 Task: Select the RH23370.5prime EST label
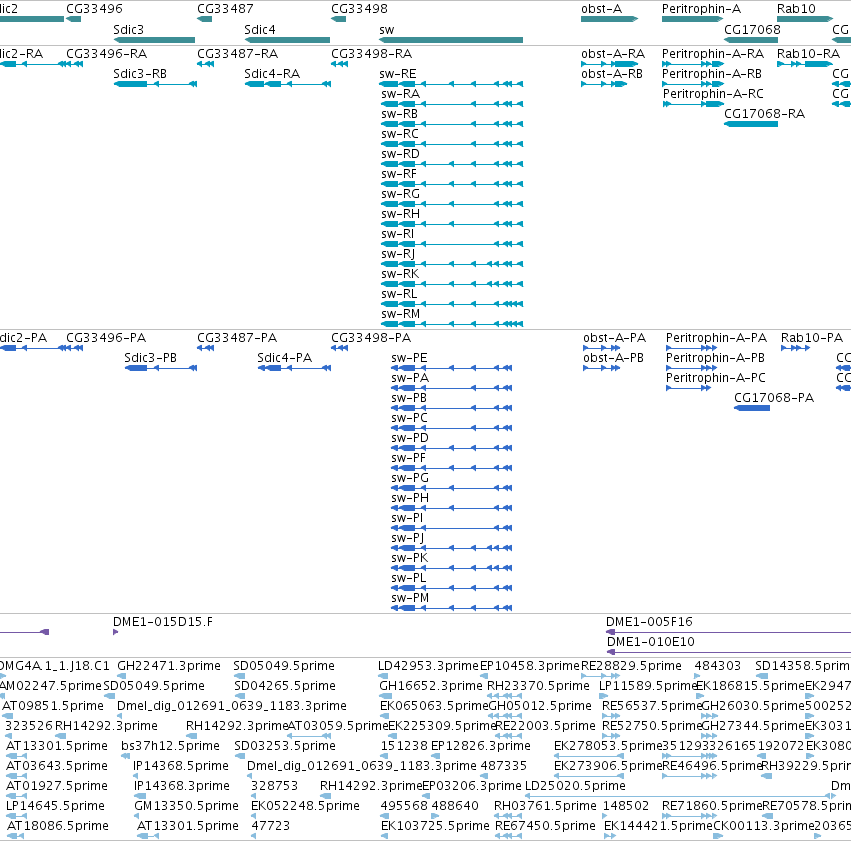538,686
